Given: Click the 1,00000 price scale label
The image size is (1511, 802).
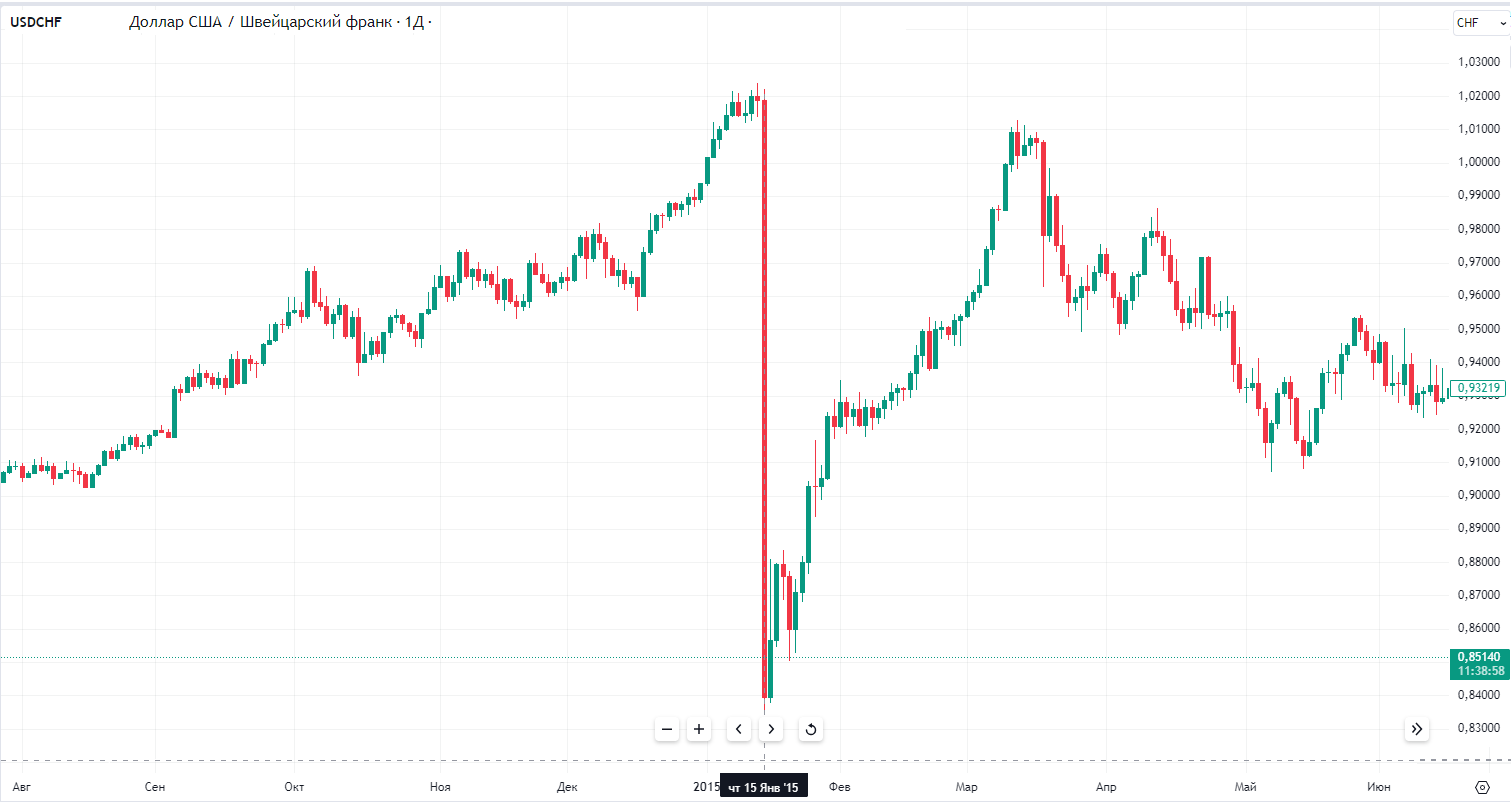Looking at the screenshot, I should click(1479, 162).
